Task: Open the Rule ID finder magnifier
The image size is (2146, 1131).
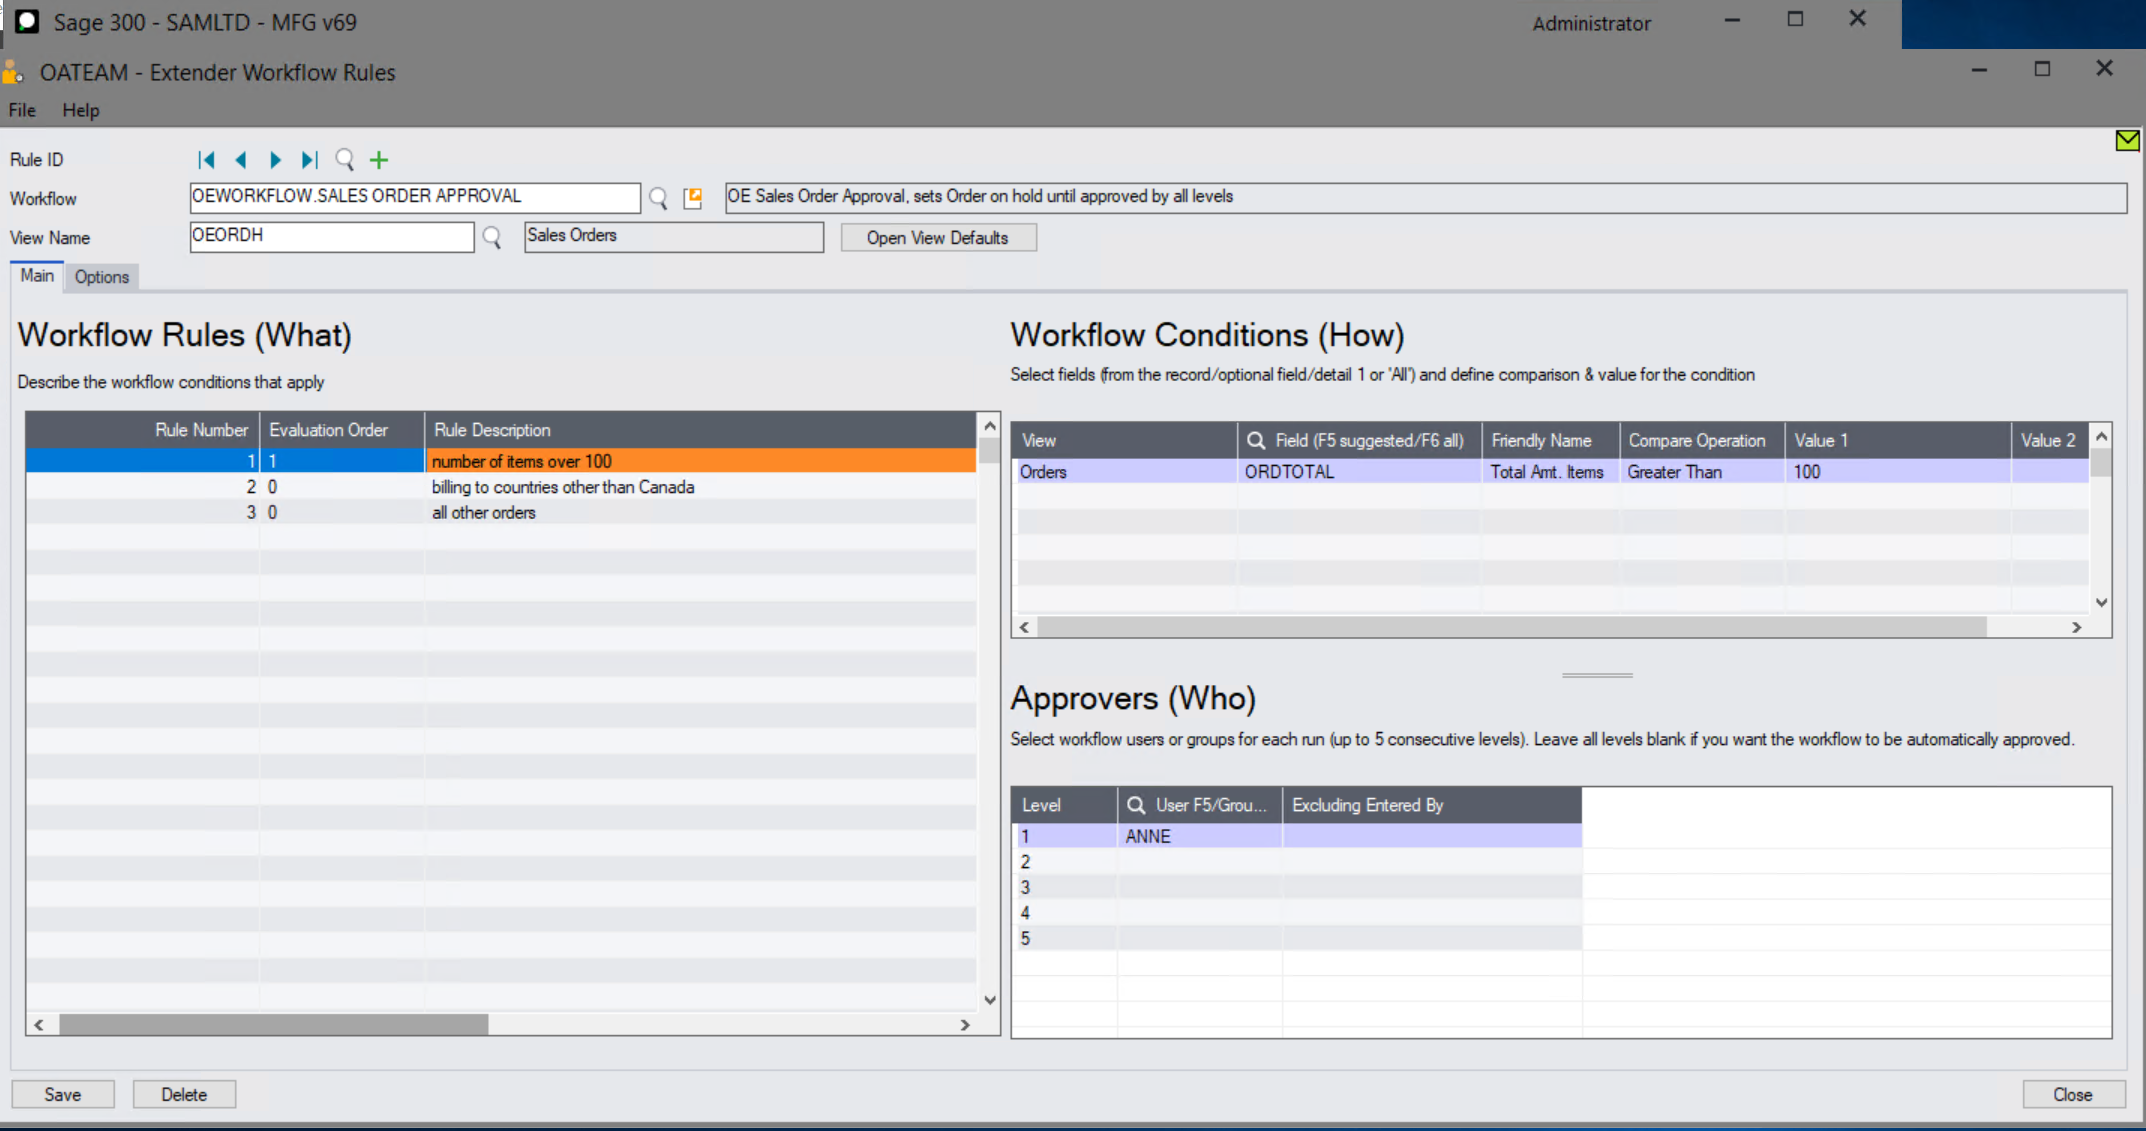Action: 345,160
